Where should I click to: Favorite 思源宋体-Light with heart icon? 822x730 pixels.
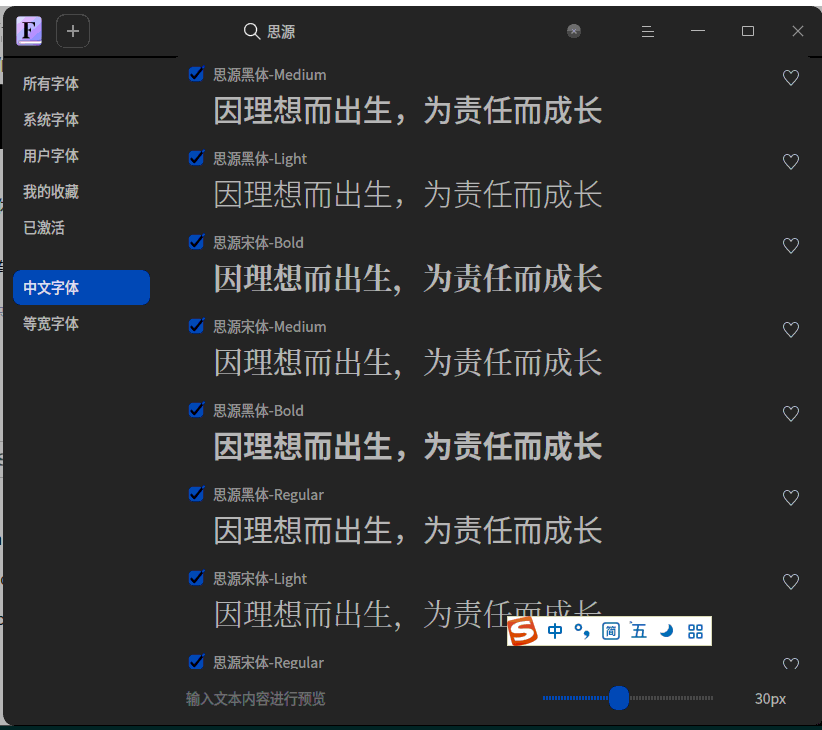pyautogui.click(x=791, y=581)
